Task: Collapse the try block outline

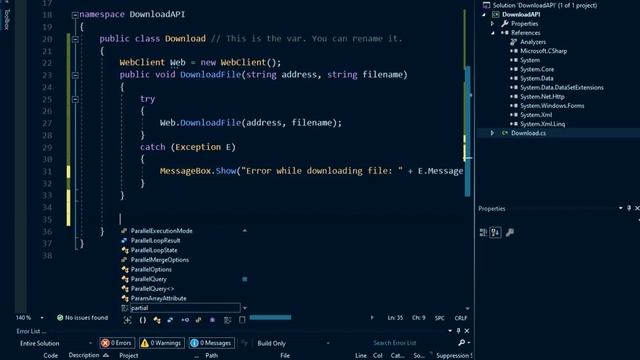Action: (x=75, y=99)
